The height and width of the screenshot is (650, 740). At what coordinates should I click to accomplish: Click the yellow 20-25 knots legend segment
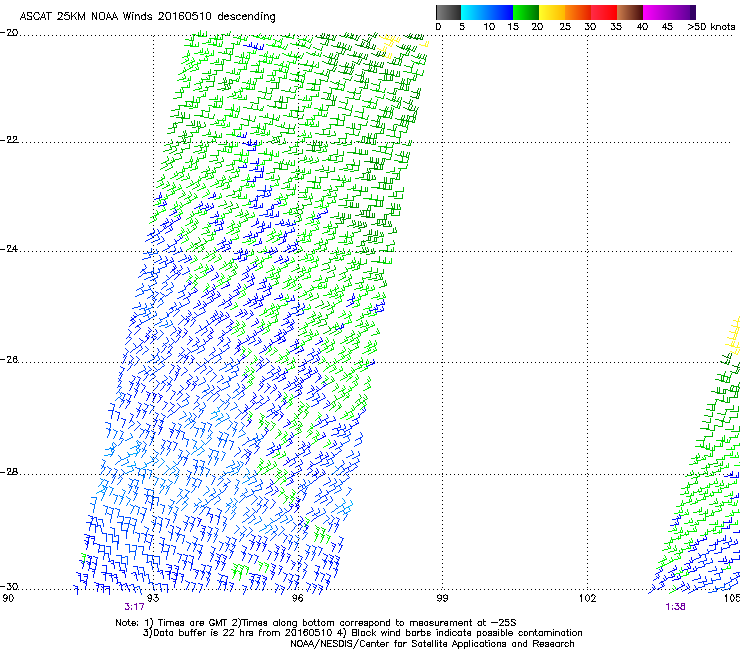click(x=552, y=12)
